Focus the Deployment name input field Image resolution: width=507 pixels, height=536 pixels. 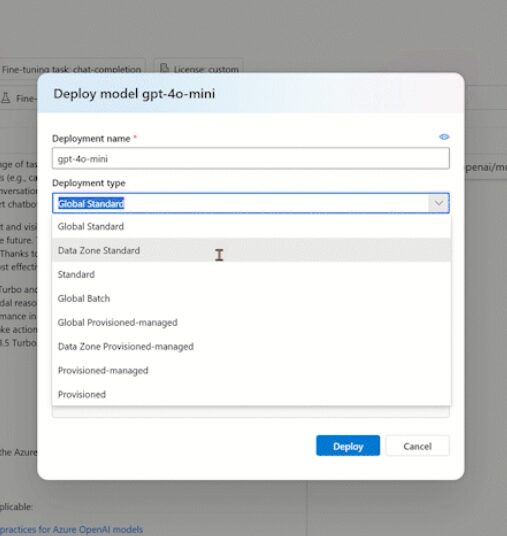point(251,159)
